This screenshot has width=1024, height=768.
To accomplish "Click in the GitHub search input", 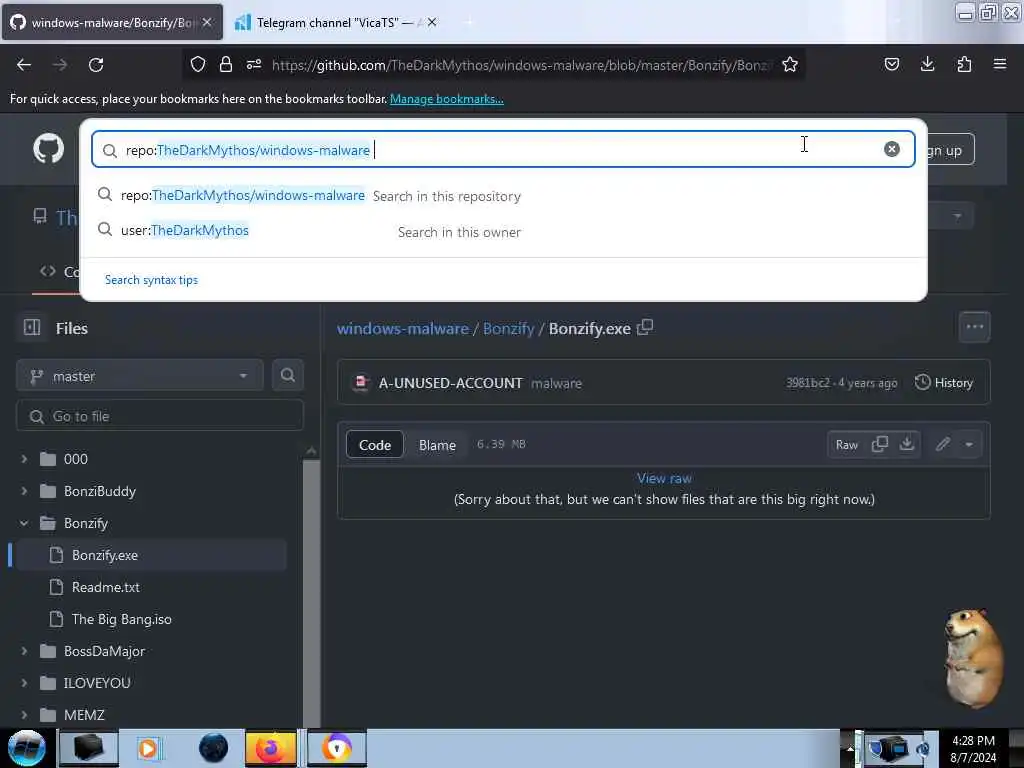I will pos(503,150).
